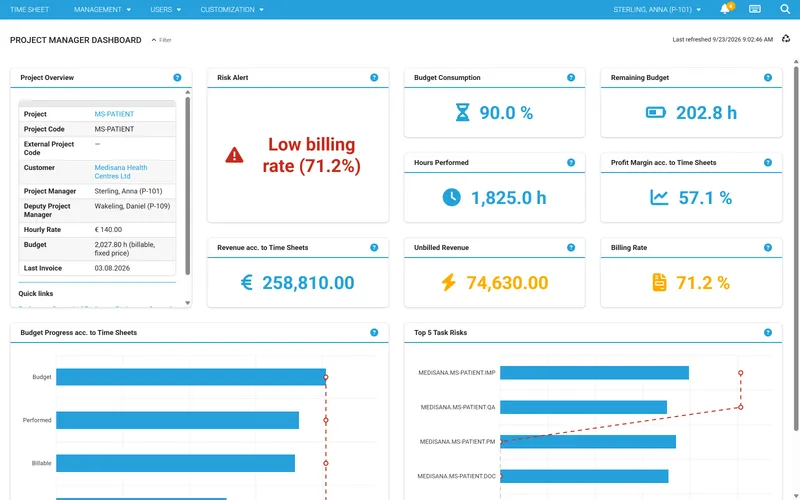The image size is (800, 500).
Task: Expand the Customization menu
Action: coord(232,9)
